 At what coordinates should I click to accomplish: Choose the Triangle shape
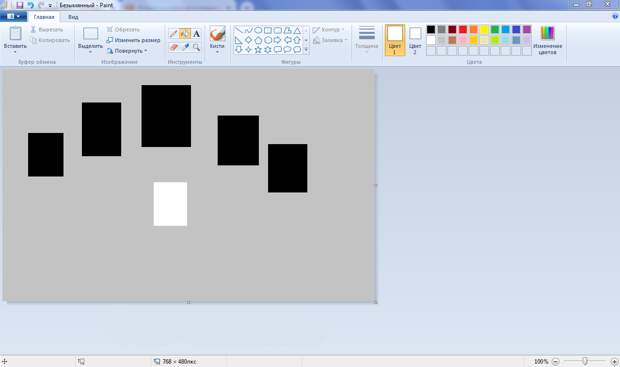point(297,30)
